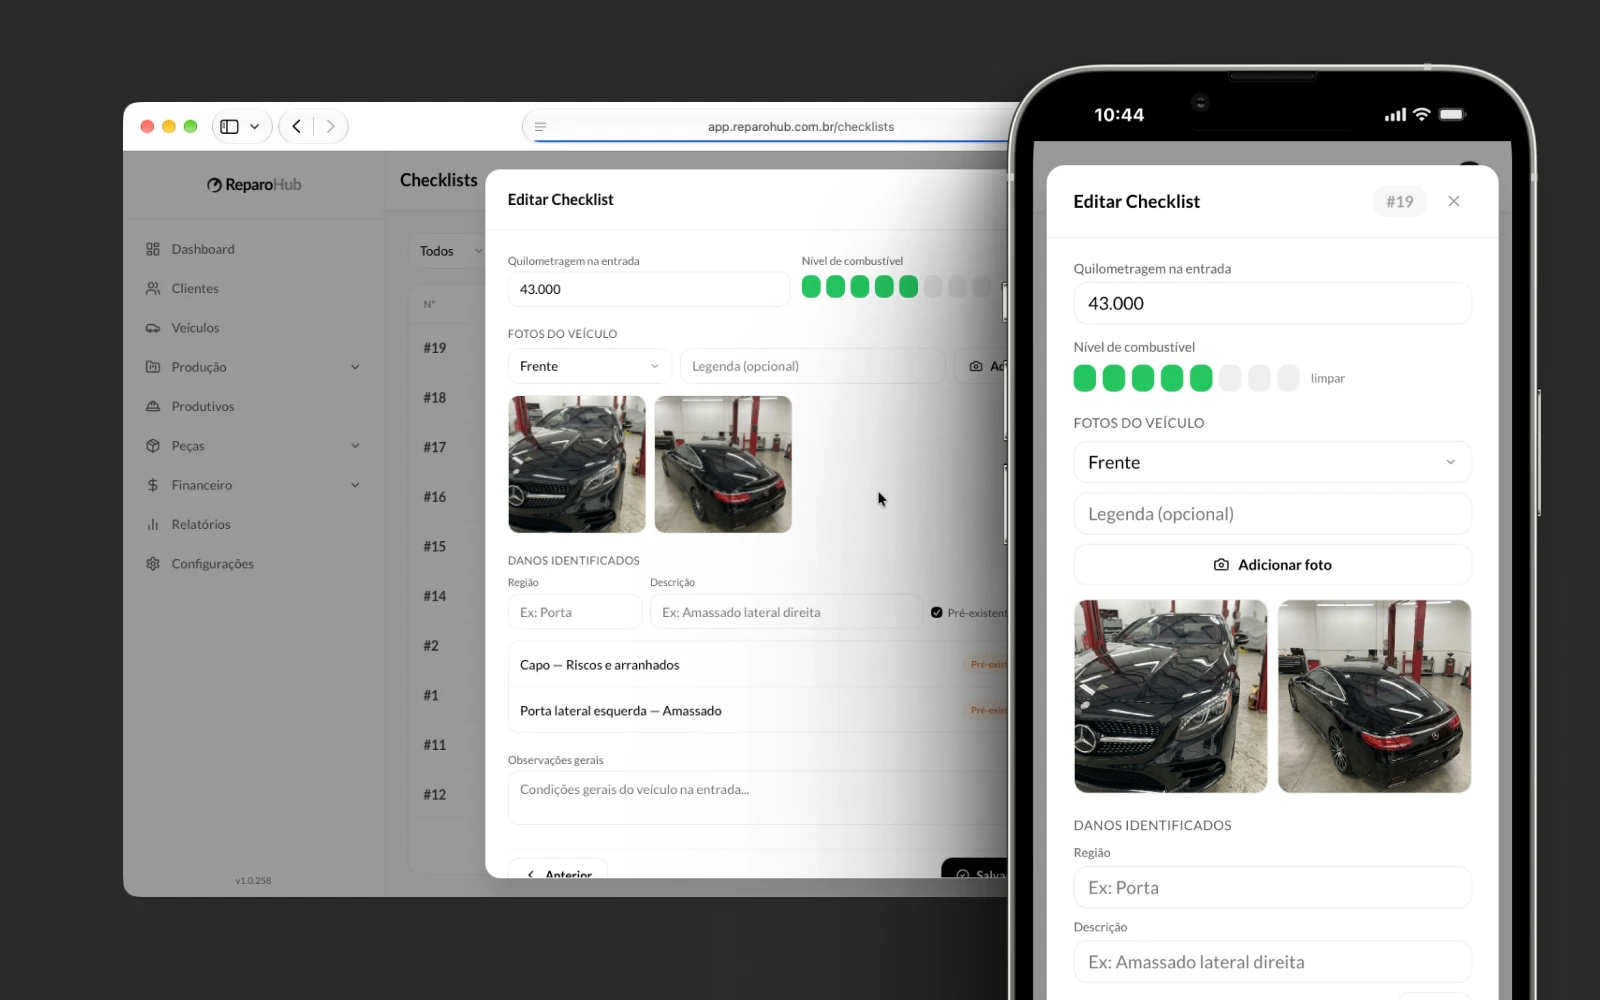Open the rear car photo thumbnail on the phone

[x=1374, y=696]
